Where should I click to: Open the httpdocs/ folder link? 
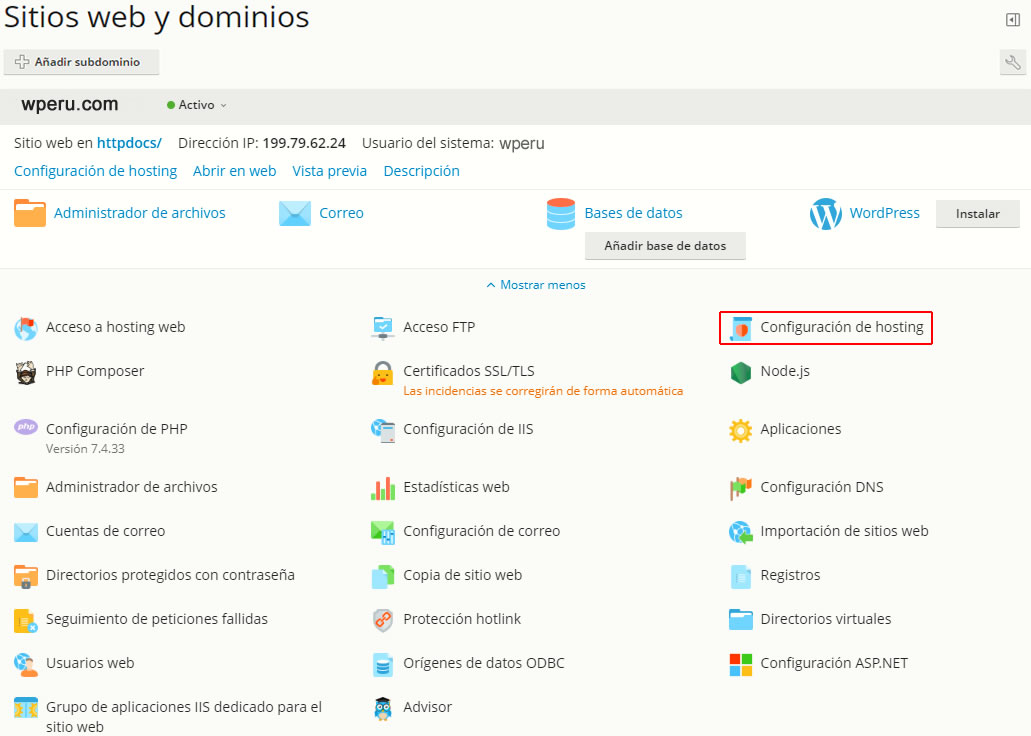(x=129, y=143)
